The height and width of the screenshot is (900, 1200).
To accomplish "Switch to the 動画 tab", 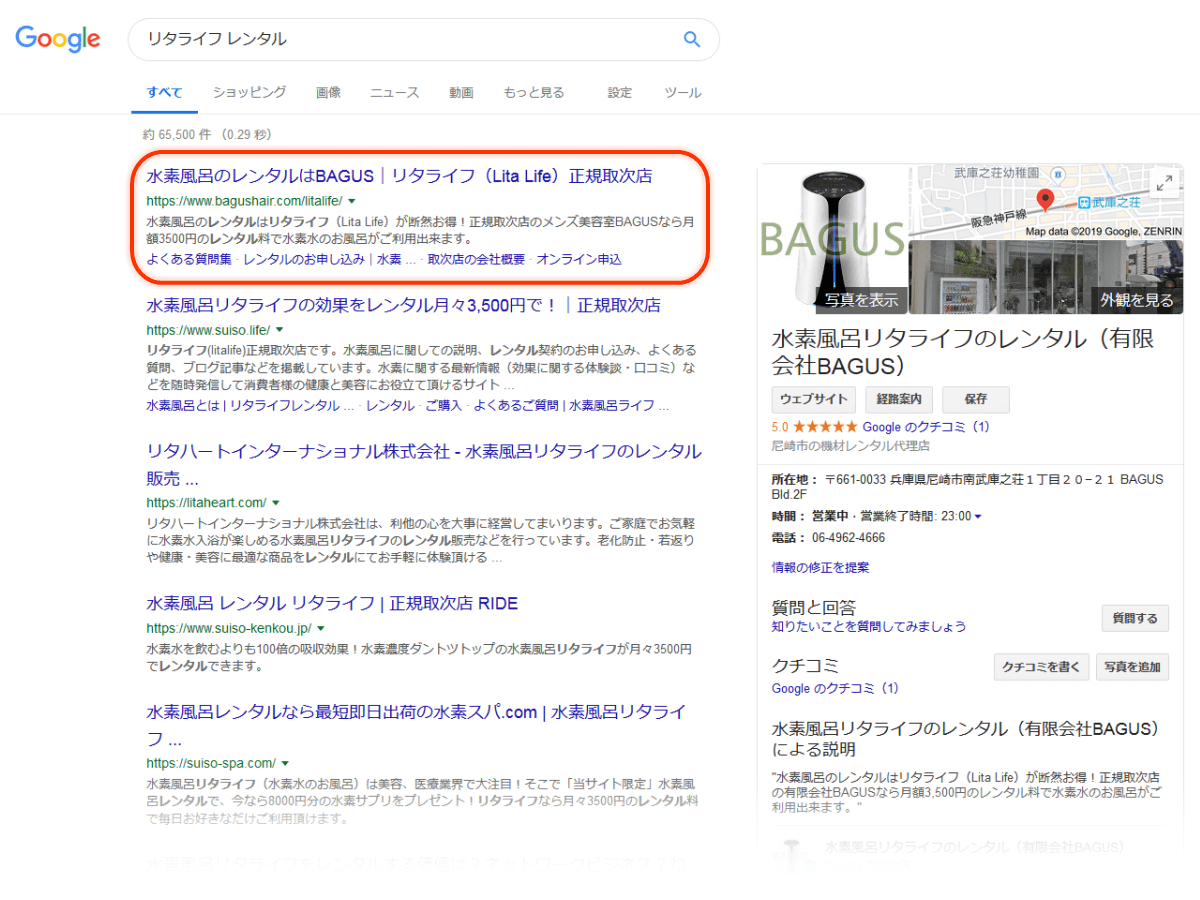I will (x=461, y=93).
